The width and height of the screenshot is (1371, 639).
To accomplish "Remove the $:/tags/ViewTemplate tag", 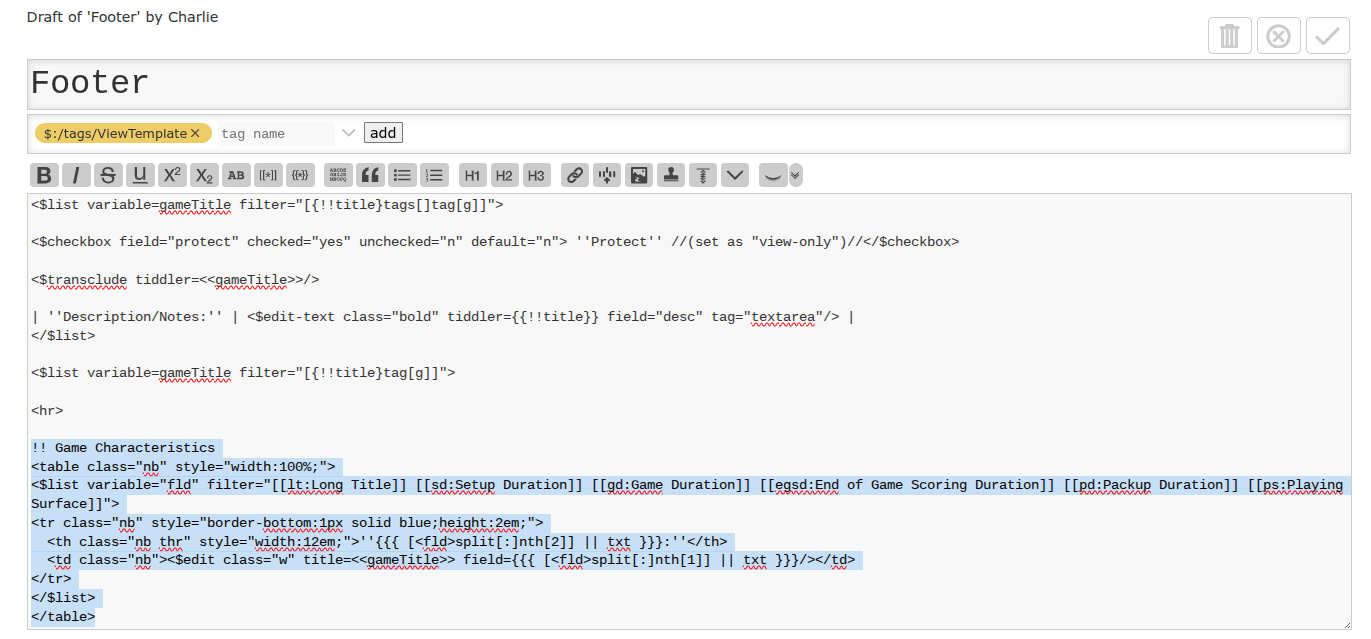I will point(195,133).
